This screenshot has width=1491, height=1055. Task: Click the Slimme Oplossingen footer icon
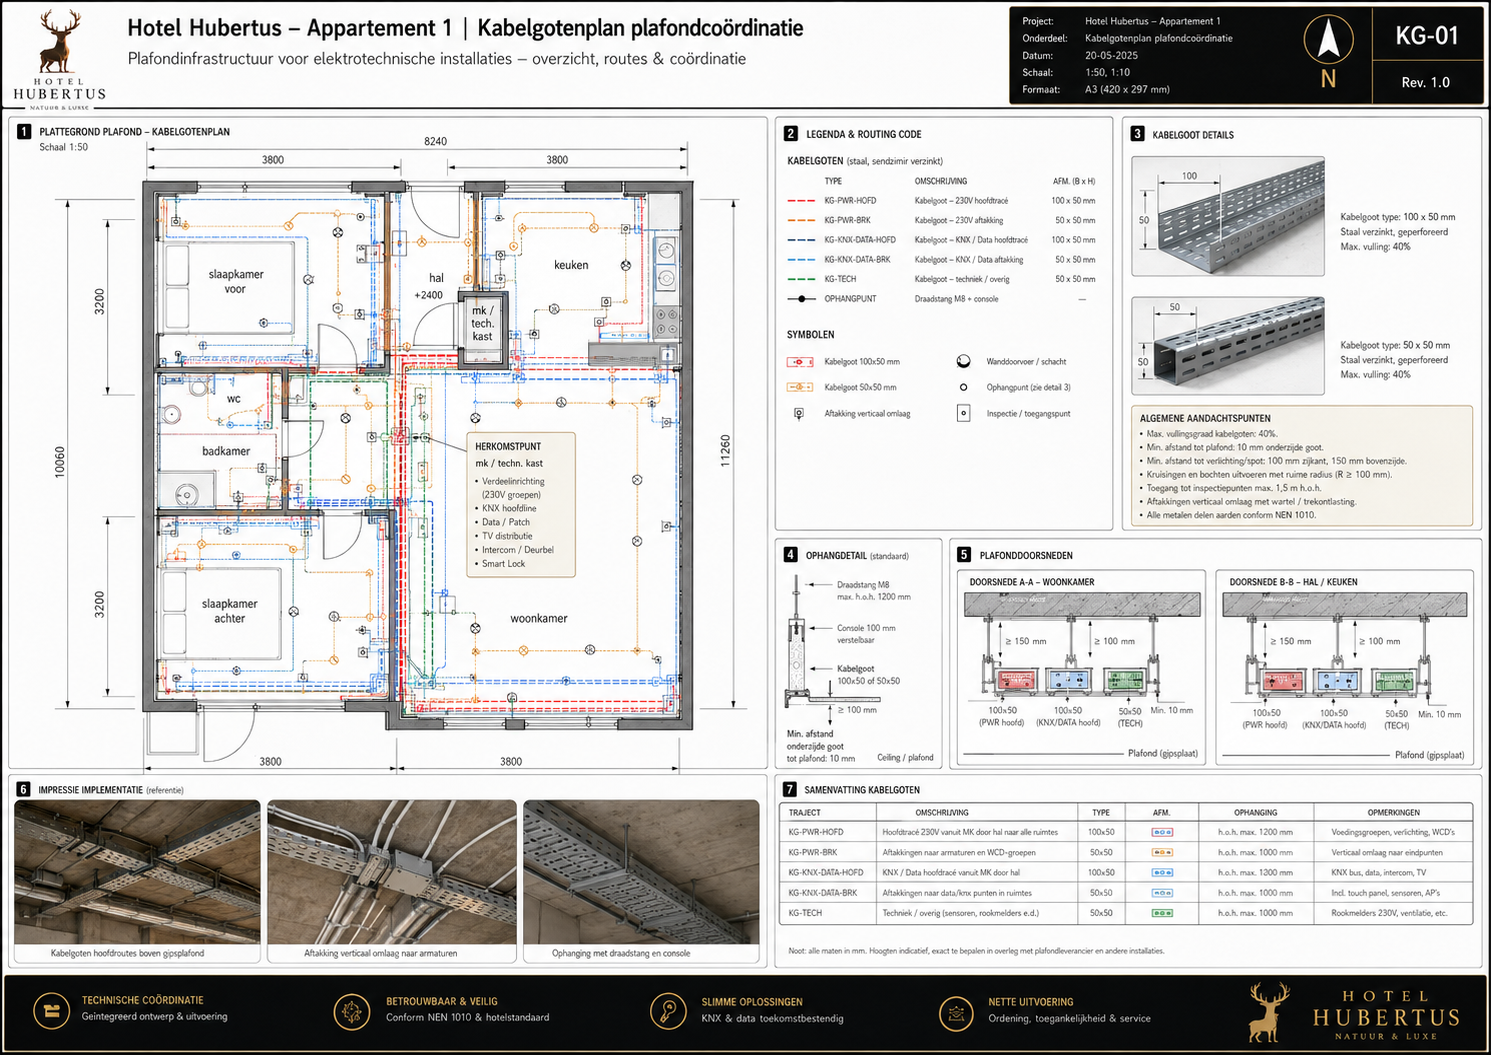click(x=667, y=1011)
